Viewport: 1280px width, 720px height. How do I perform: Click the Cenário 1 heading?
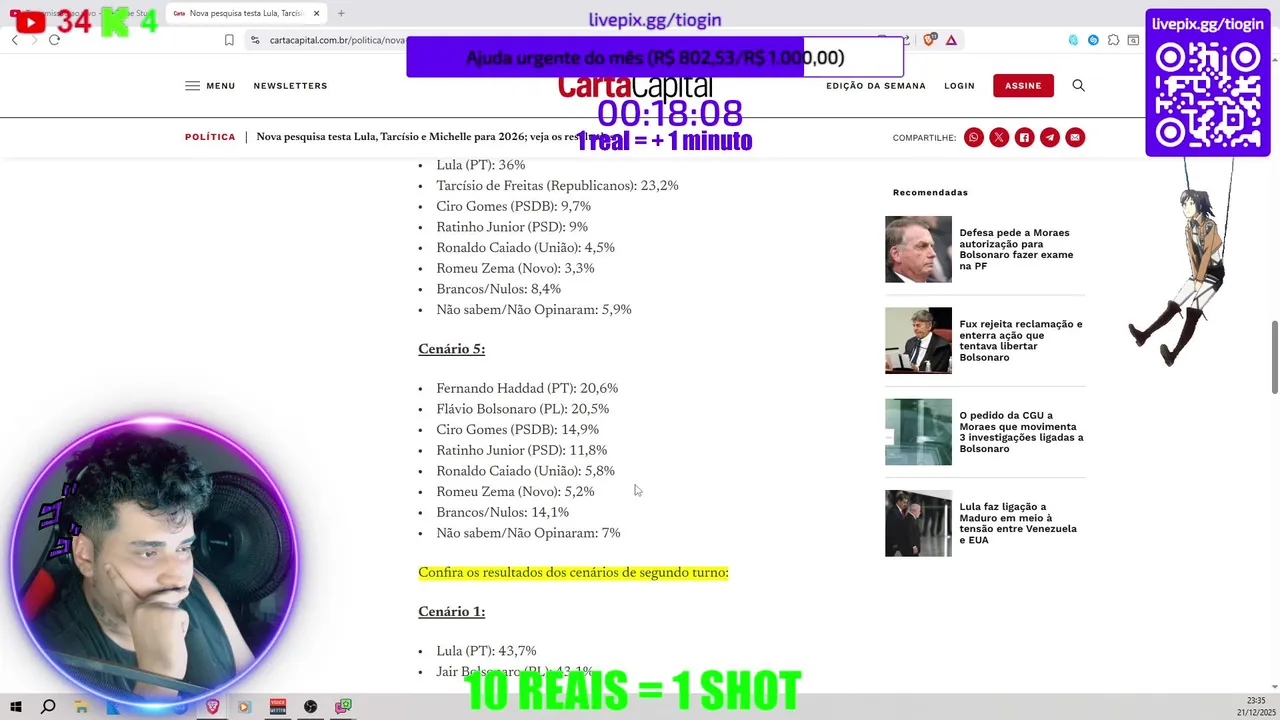click(x=451, y=612)
